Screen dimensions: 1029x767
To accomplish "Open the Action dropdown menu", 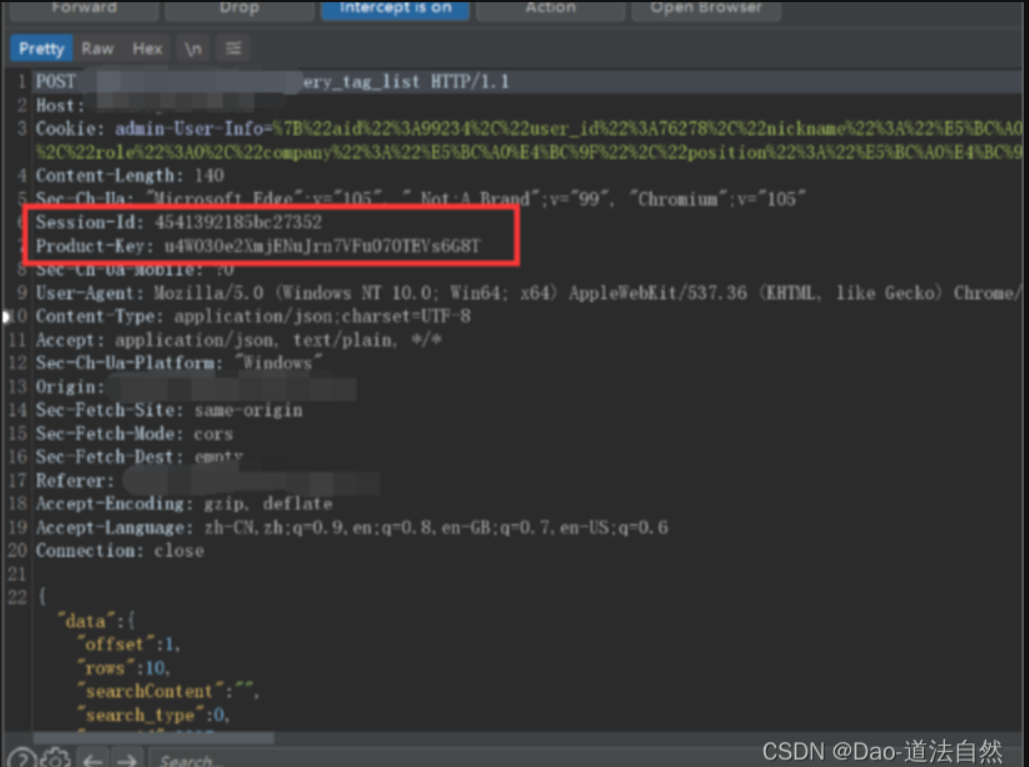I will click(551, 9).
